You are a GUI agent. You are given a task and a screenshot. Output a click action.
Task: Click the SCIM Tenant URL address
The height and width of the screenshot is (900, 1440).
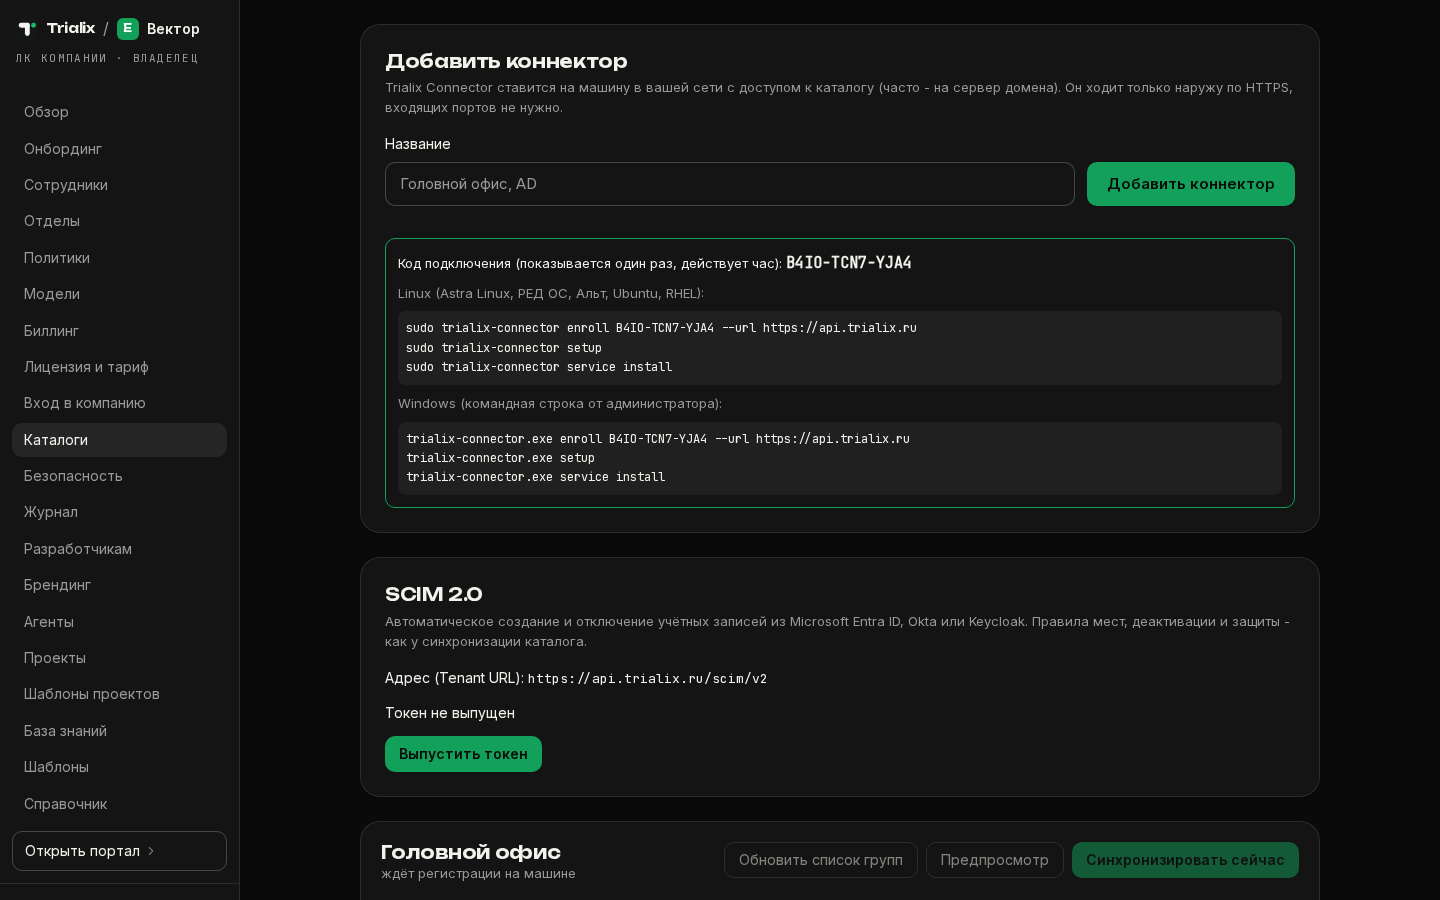pos(648,679)
